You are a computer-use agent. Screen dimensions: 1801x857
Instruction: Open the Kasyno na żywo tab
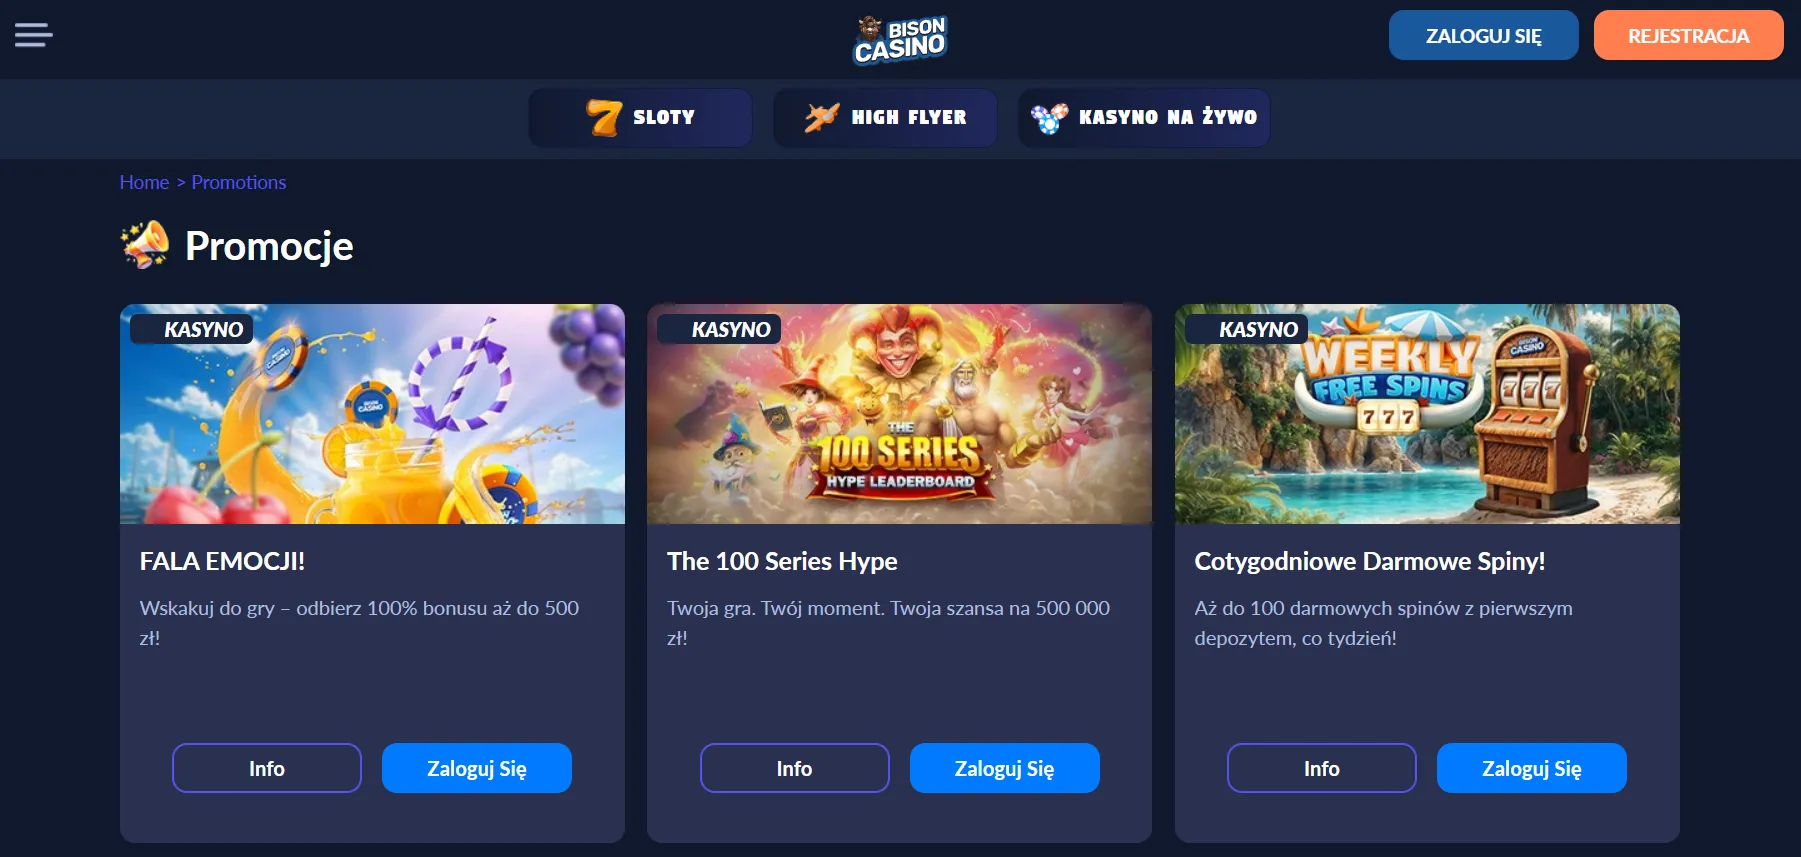pos(1144,118)
